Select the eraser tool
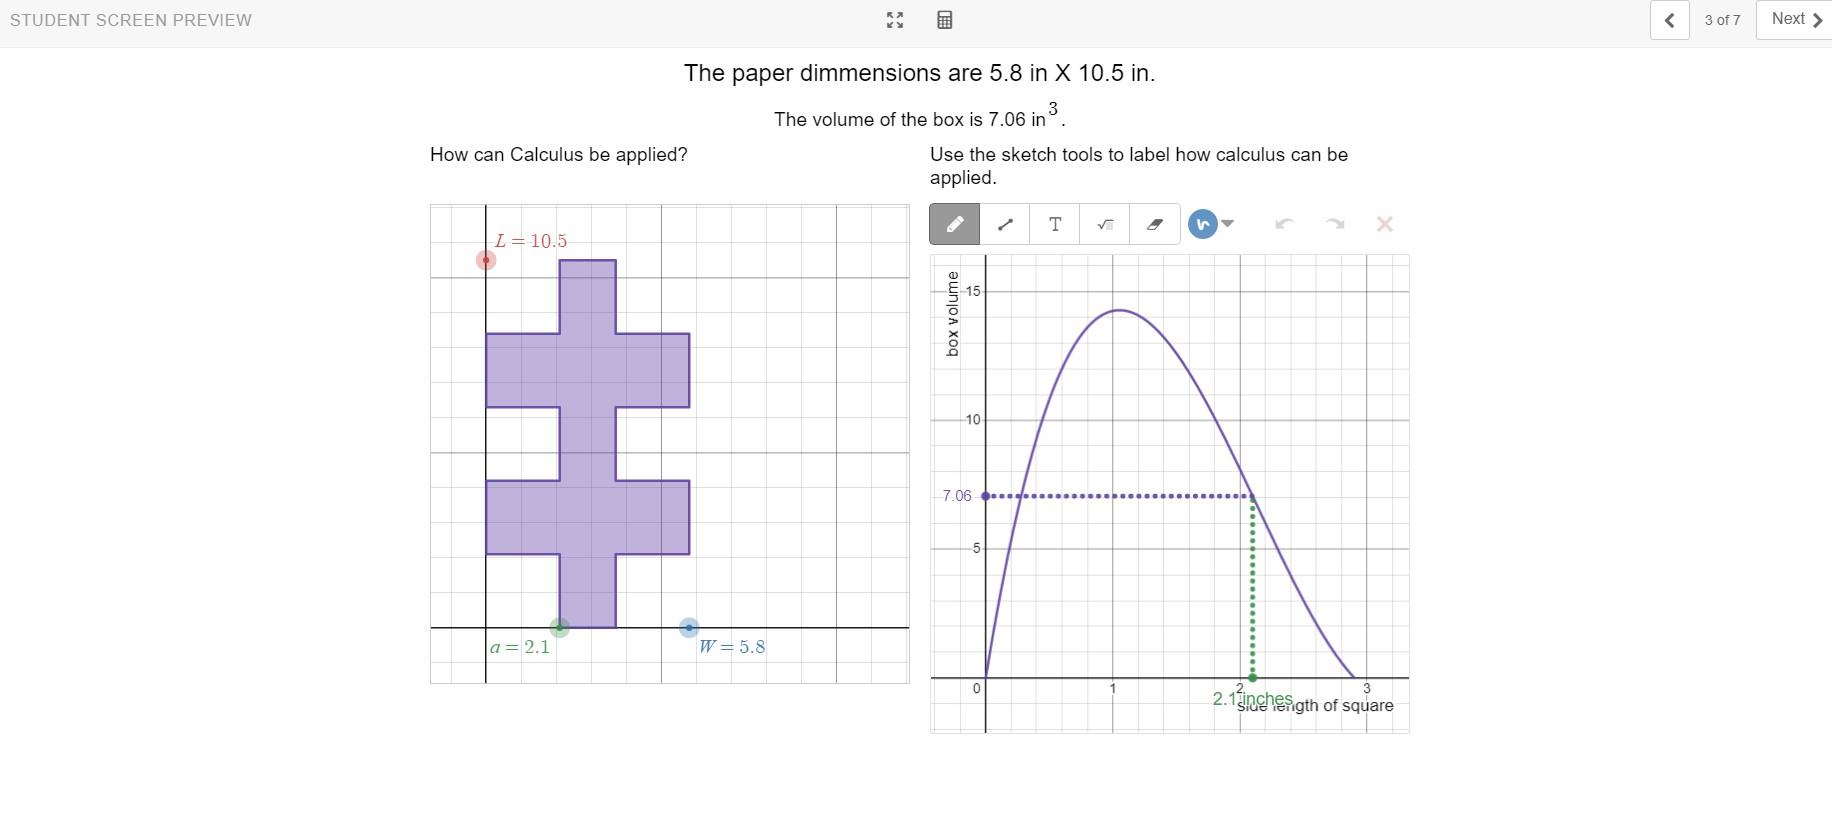Viewport: 1832px width, 840px height. pos(1155,224)
